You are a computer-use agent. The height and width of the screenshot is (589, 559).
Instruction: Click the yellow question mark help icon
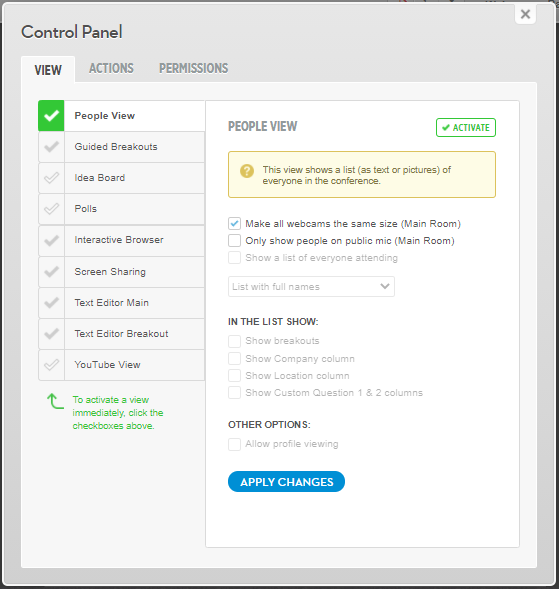[247, 171]
